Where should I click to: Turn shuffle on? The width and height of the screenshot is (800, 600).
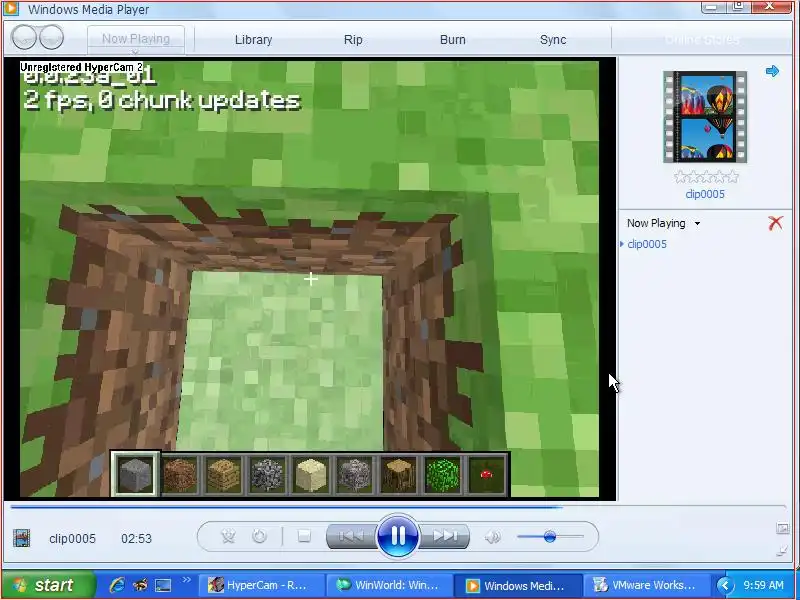point(228,536)
